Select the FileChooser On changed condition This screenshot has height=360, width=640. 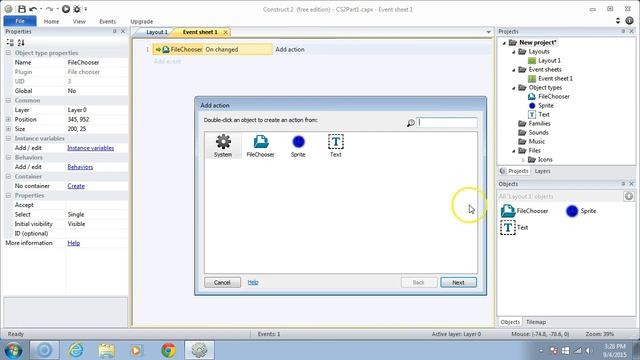212,49
